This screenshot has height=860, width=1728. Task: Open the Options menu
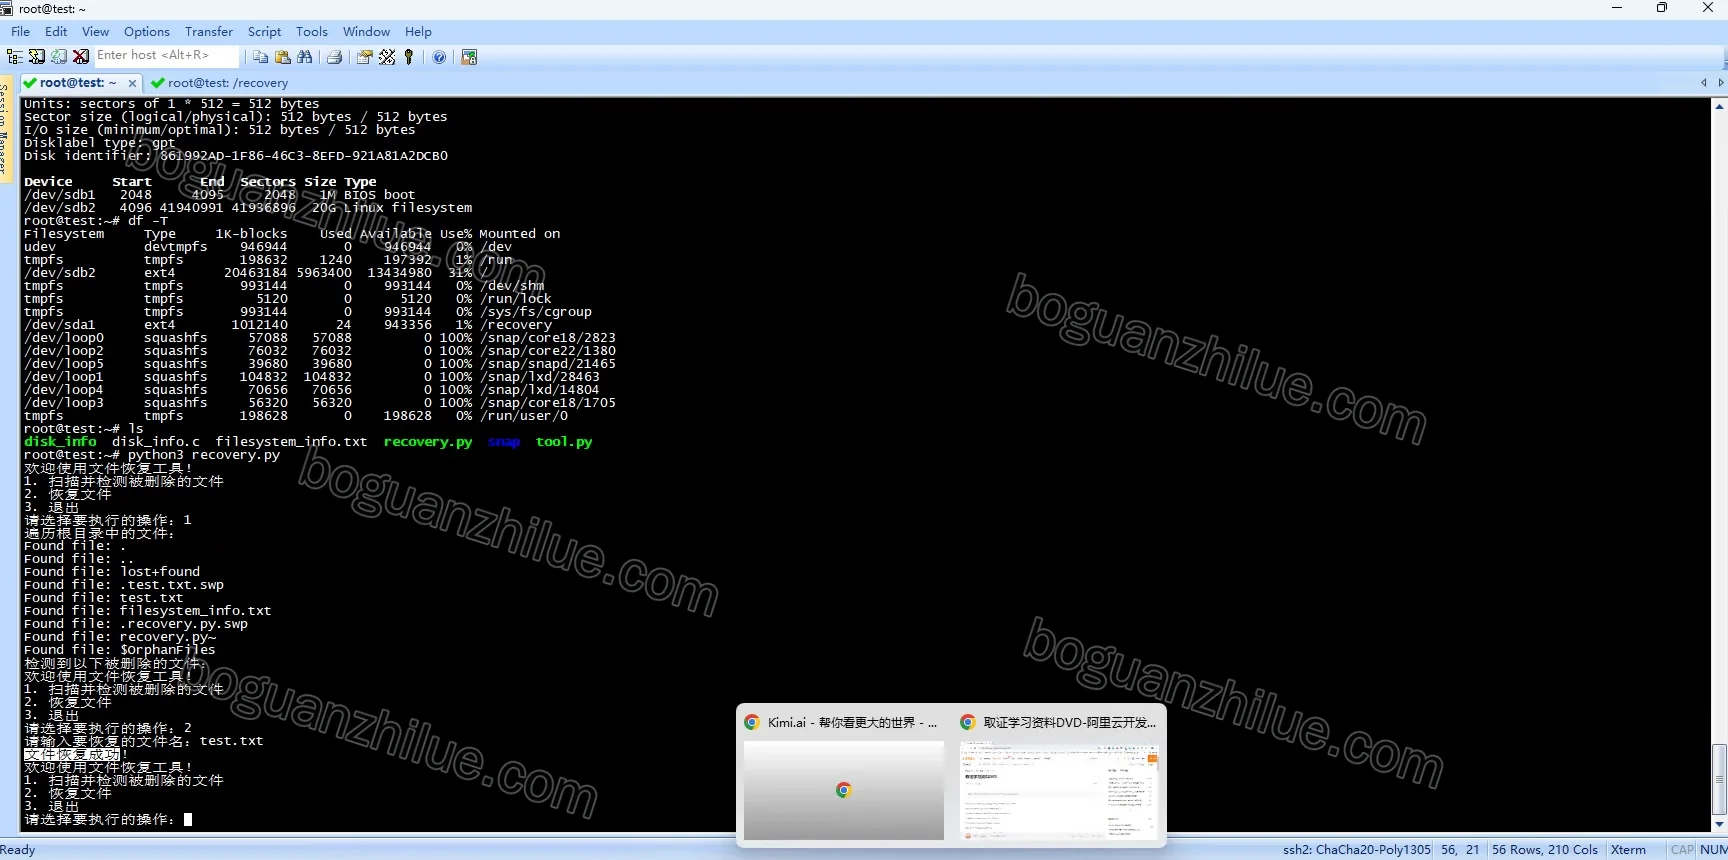coord(147,32)
